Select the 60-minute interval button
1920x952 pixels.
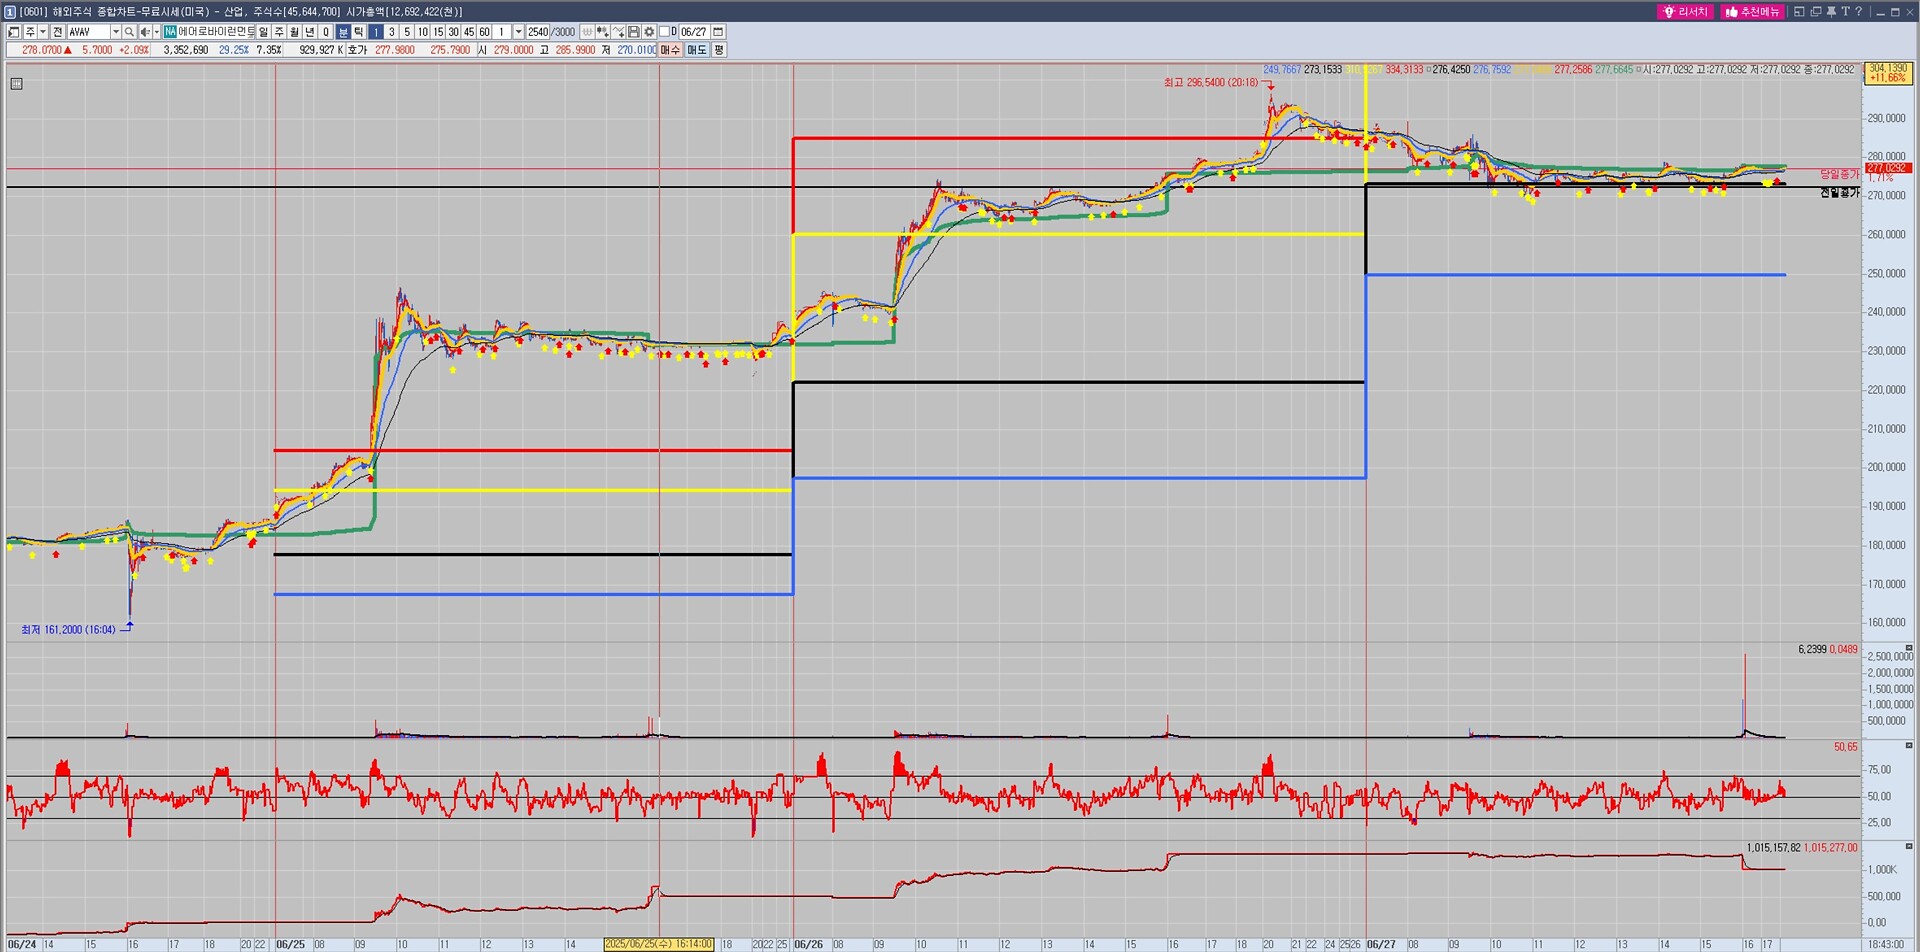coord(484,32)
